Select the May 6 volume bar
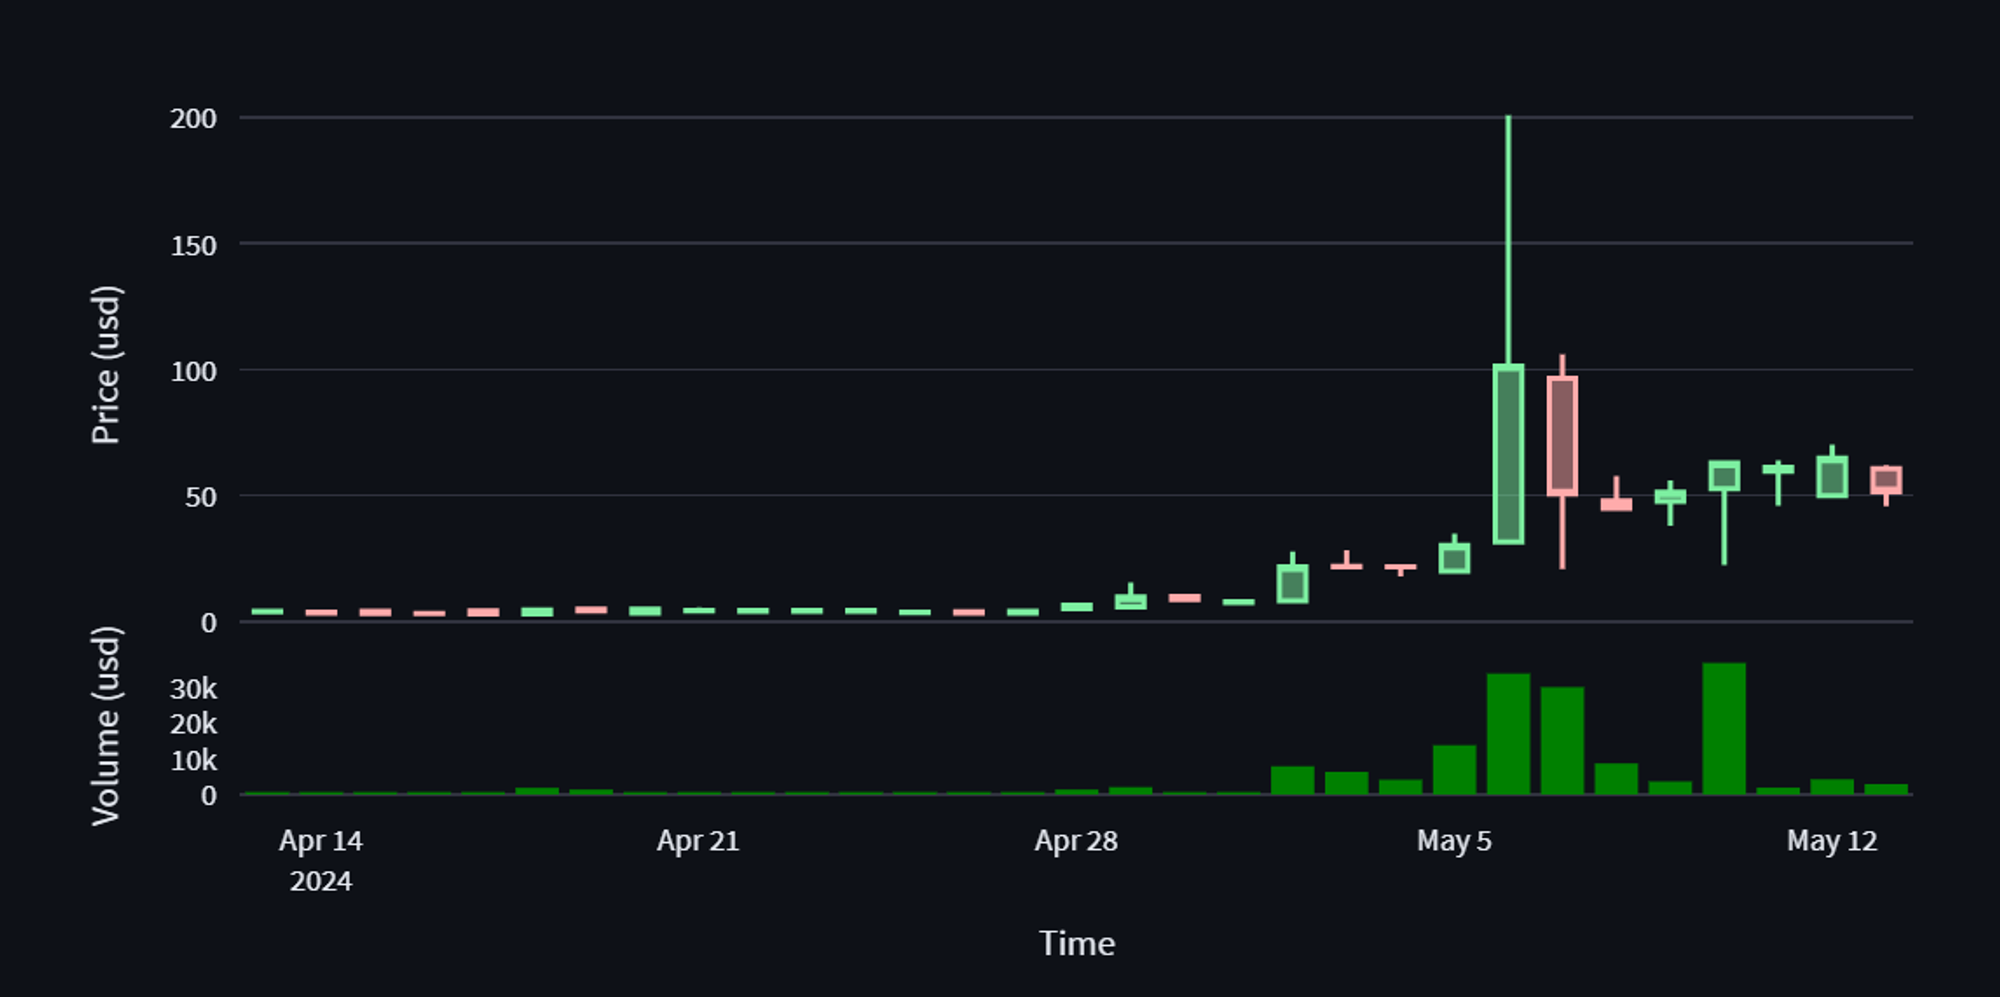Viewport: 2000px width, 997px height. pos(1508,734)
